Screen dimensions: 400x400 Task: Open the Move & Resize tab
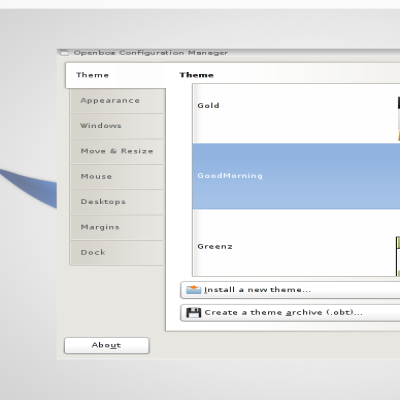(117, 151)
